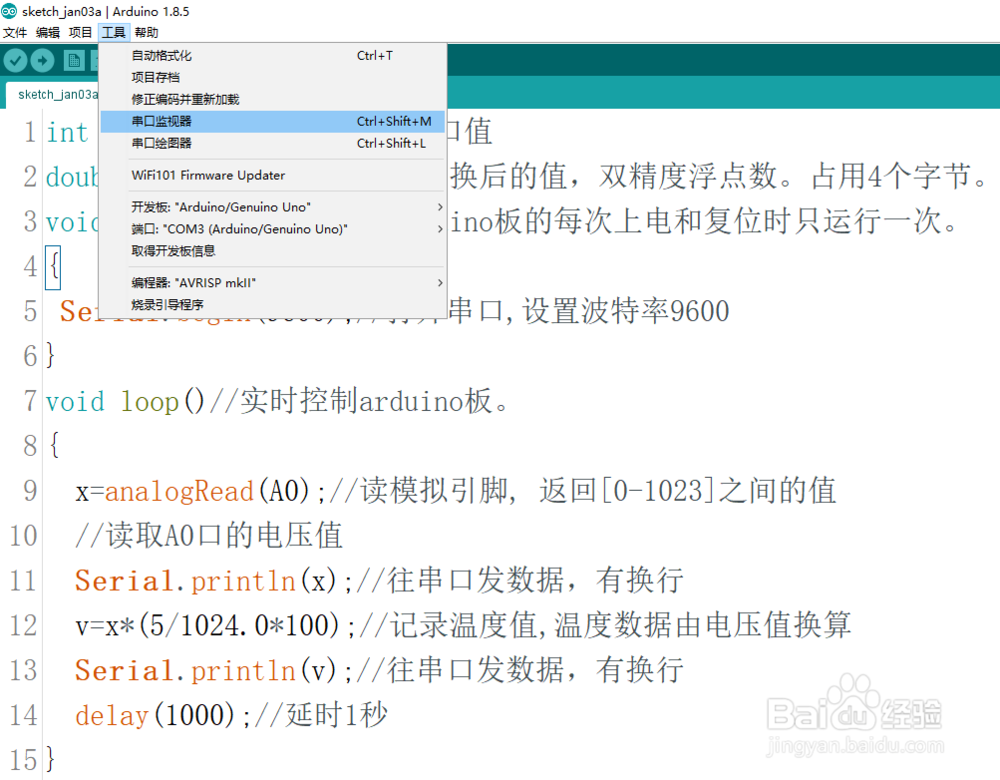
Task: Select 自动格式化 from the menu
Action: point(273,55)
